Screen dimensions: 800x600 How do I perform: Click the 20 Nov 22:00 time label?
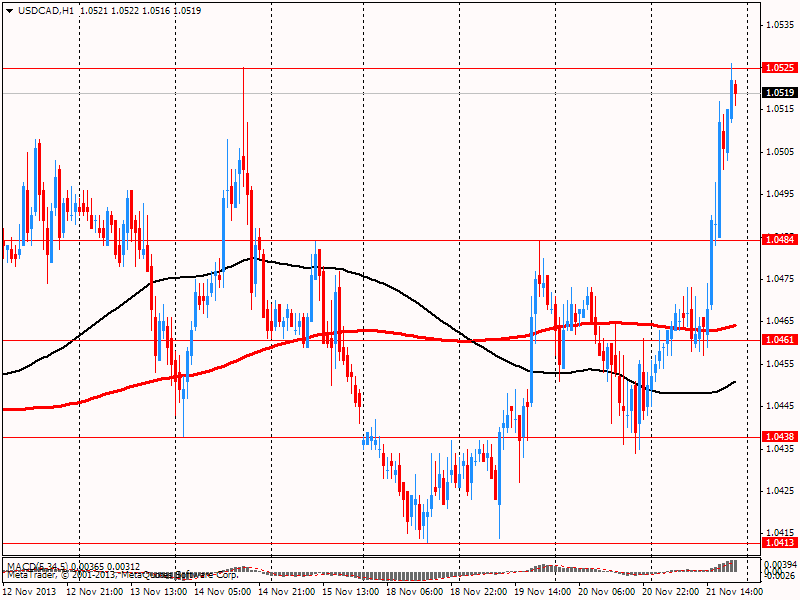671,592
